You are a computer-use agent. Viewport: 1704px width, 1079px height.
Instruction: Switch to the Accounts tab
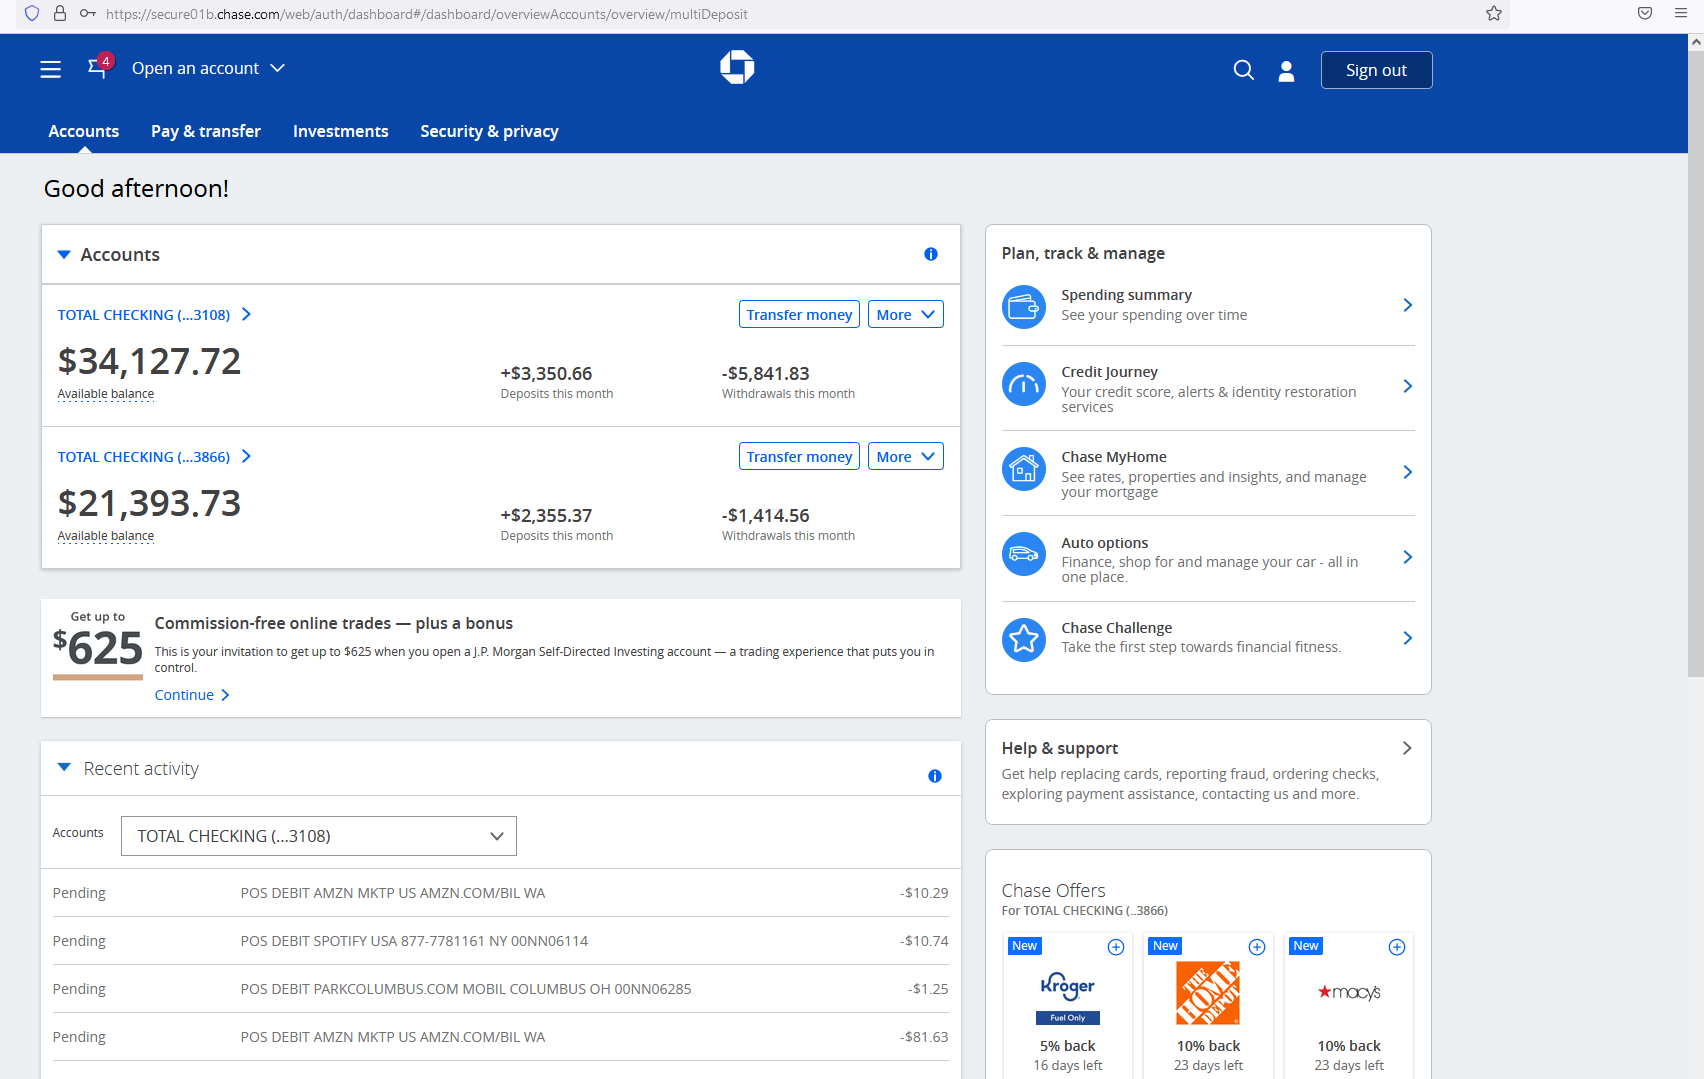pyautogui.click(x=84, y=131)
